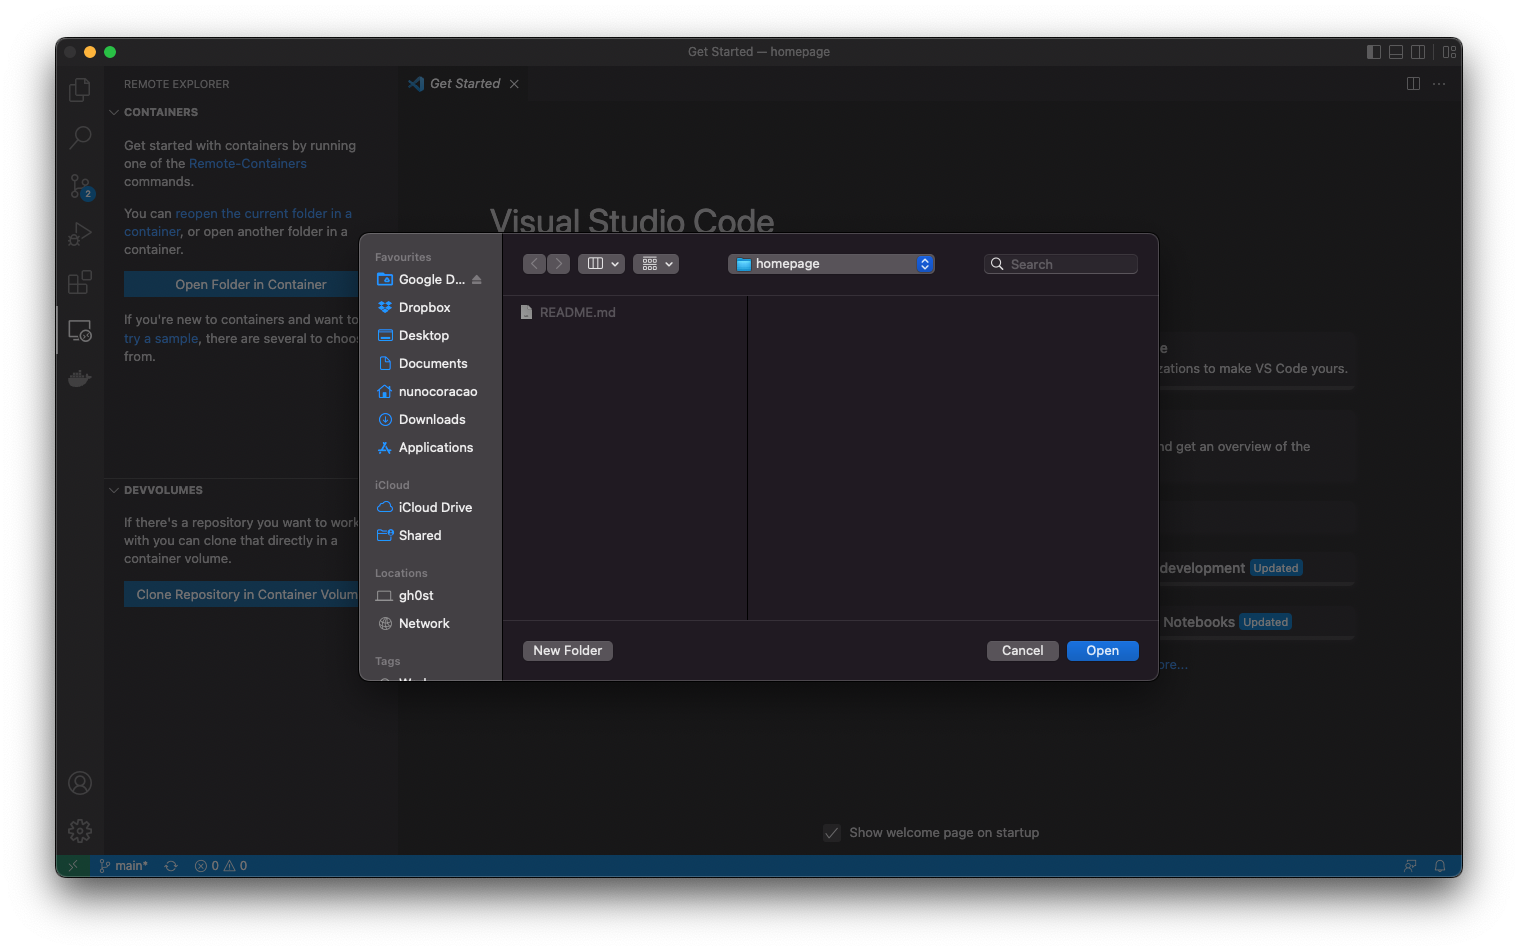The image size is (1518, 951).
Task: Open the Search view icon
Action: click(80, 137)
